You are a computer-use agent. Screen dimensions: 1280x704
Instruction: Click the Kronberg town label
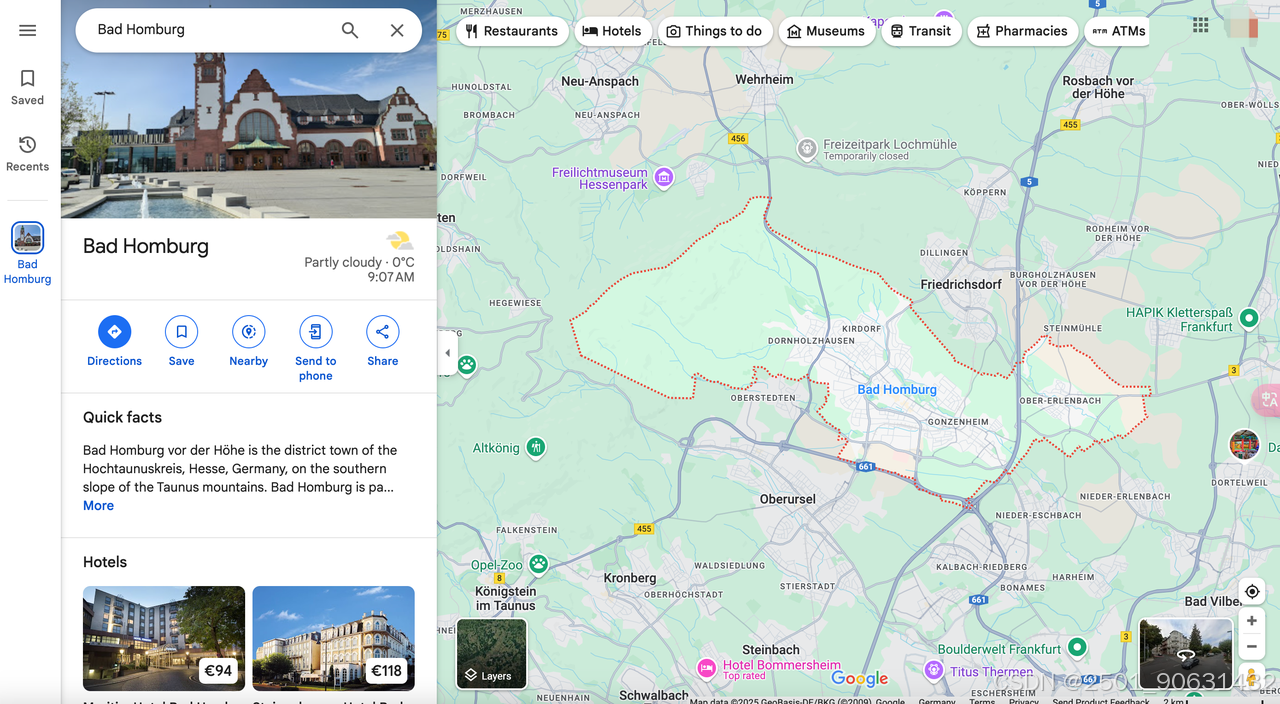click(x=630, y=578)
